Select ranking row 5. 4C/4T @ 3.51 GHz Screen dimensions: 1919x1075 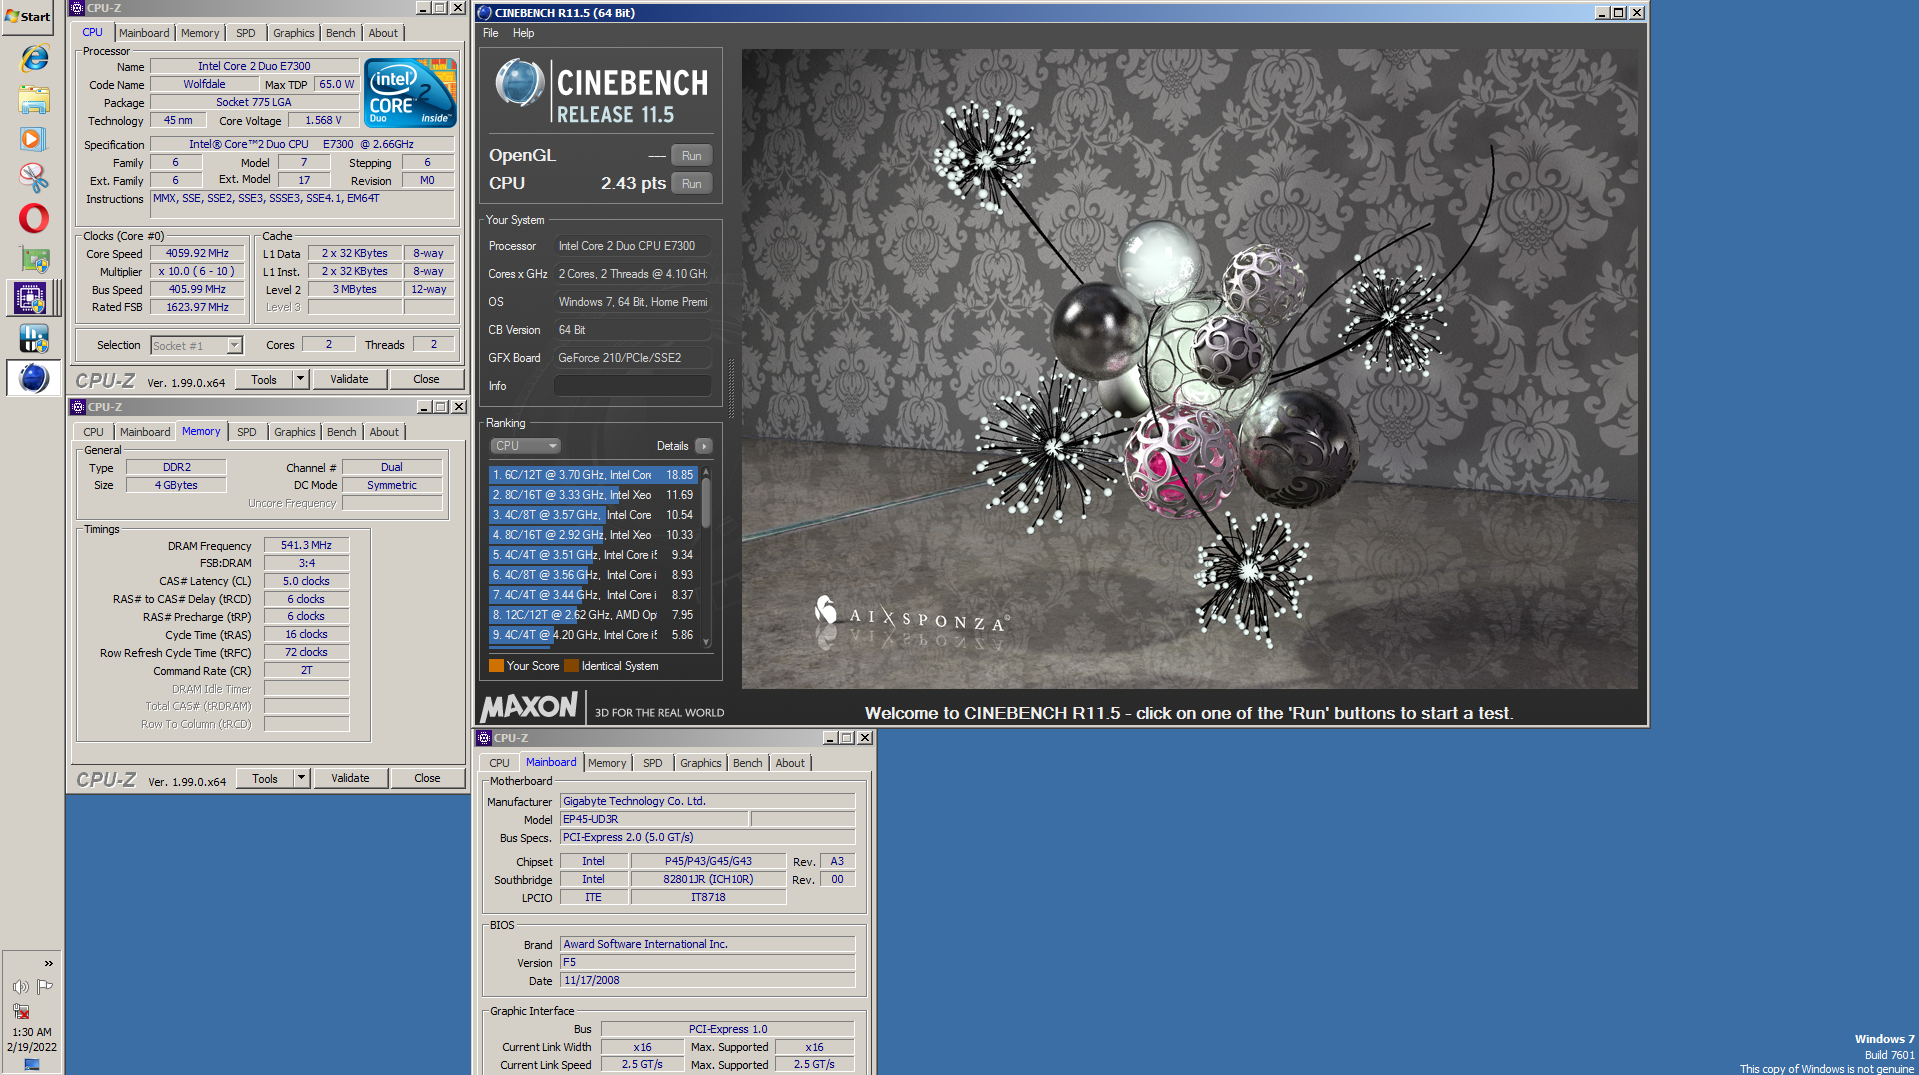tap(593, 555)
